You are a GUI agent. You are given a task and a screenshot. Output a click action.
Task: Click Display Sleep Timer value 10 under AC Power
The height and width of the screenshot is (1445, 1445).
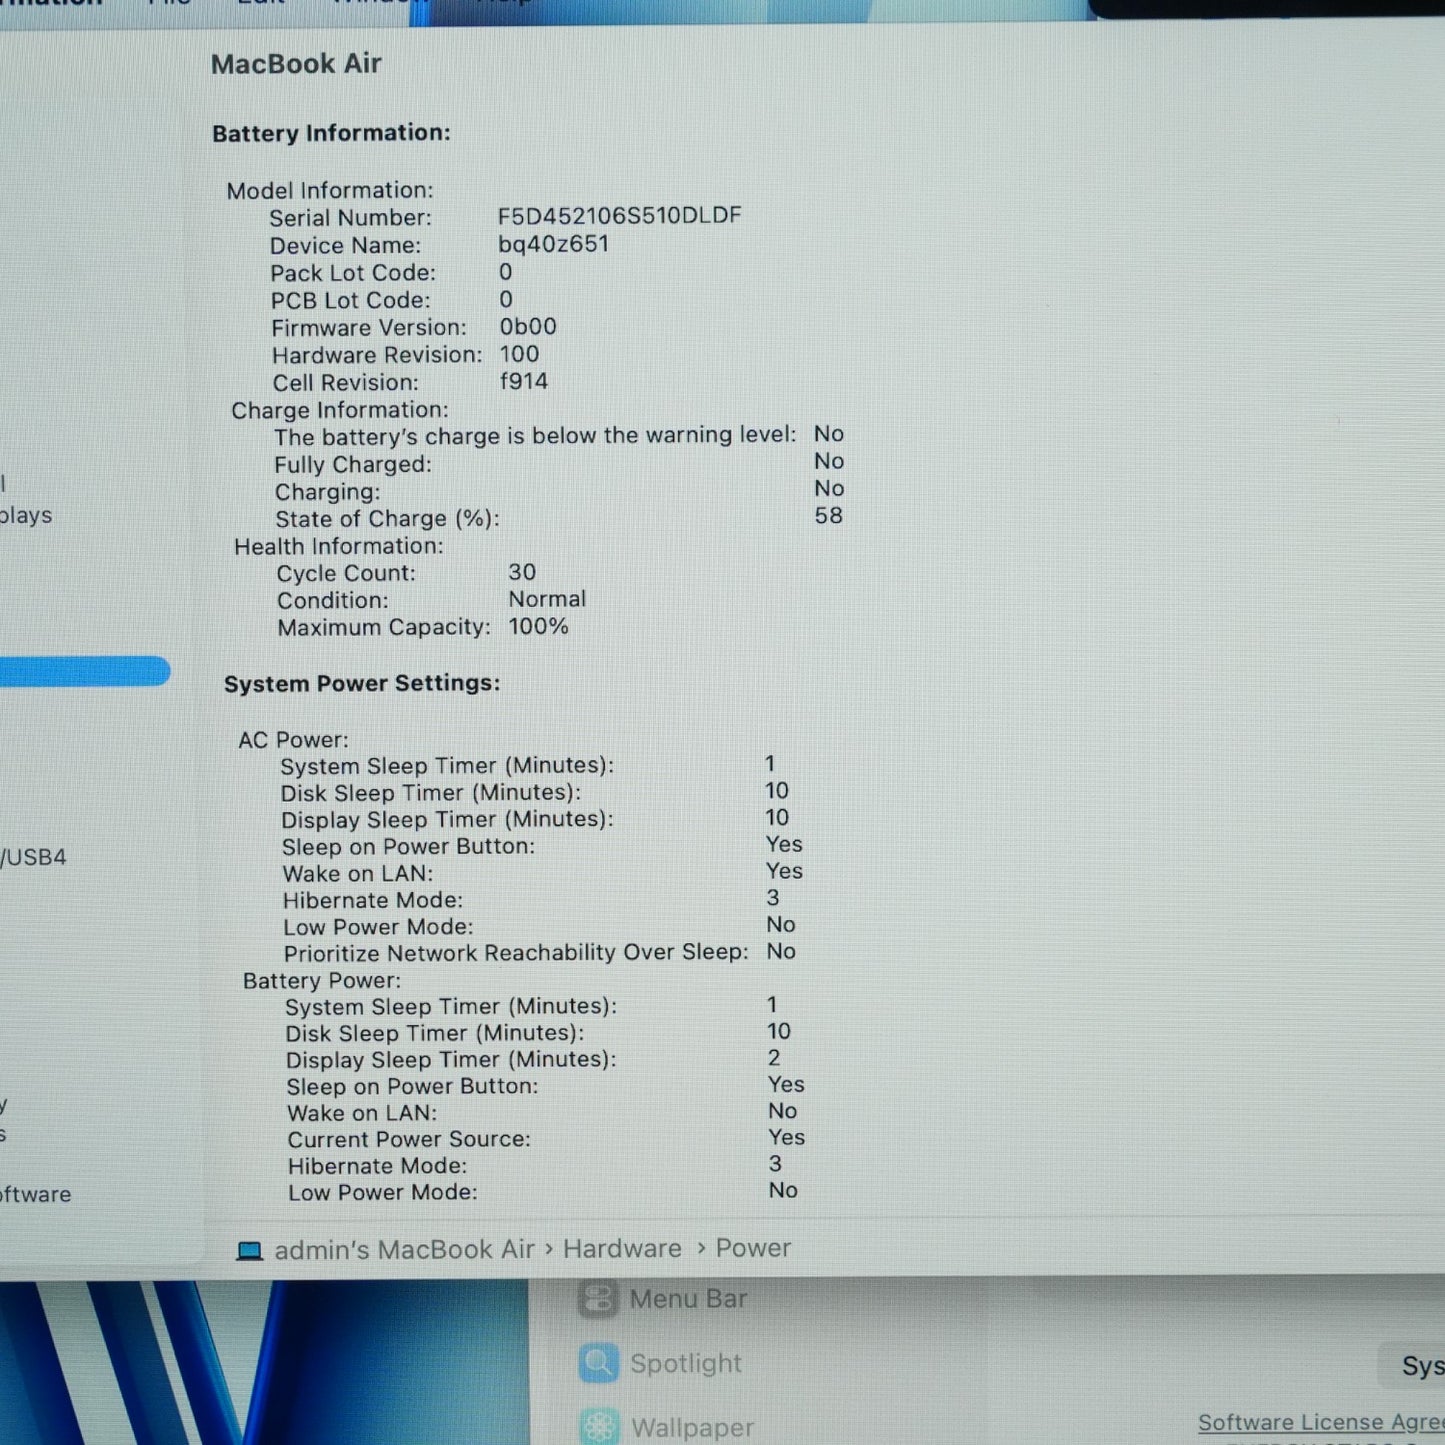point(777,818)
